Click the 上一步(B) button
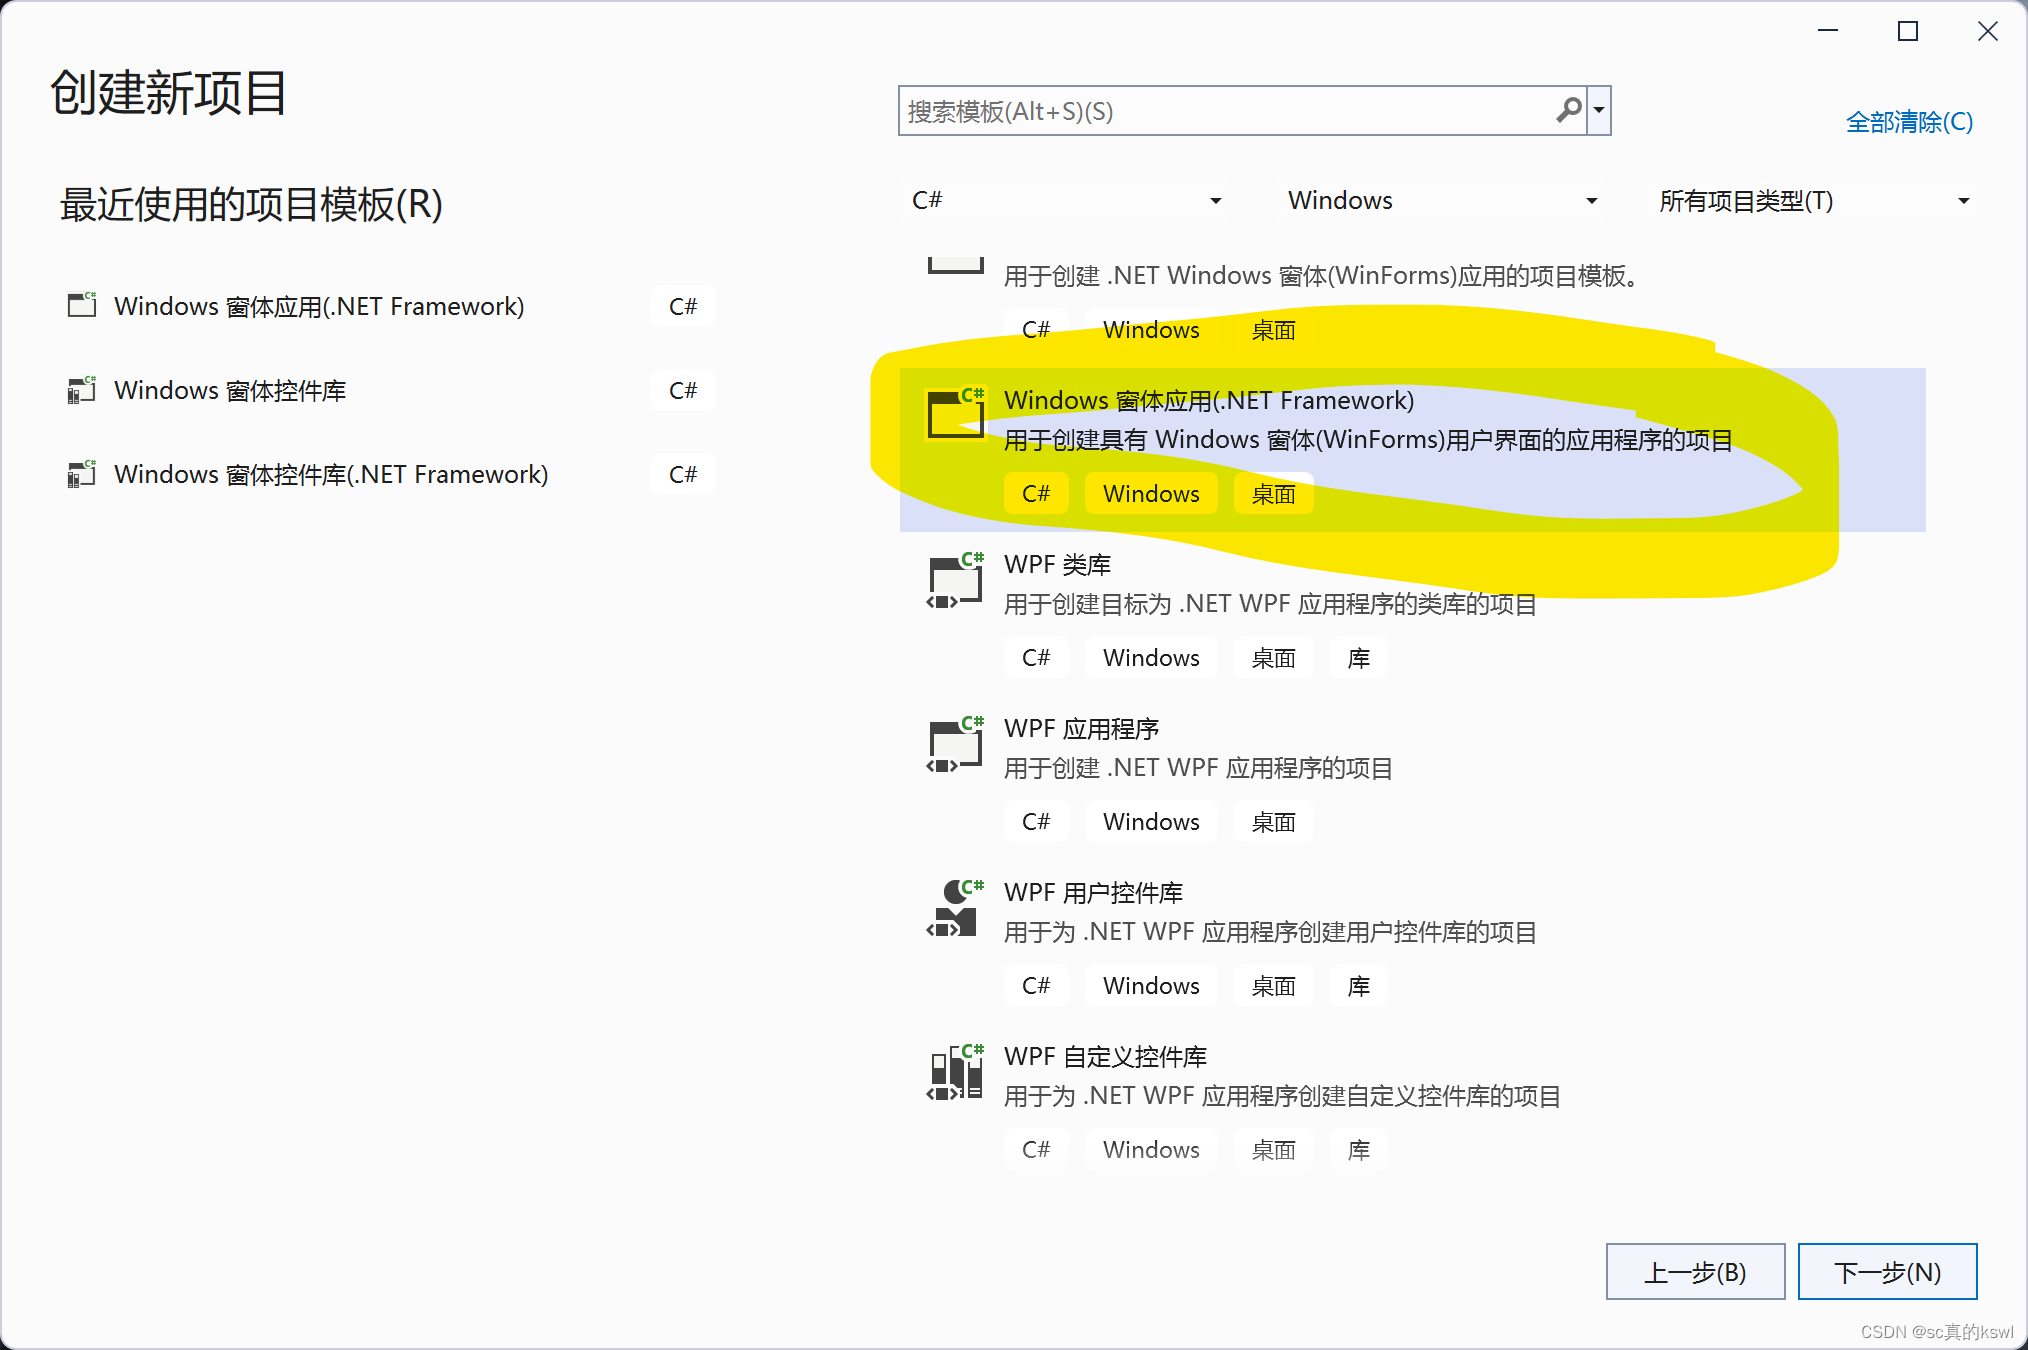This screenshot has width=2028, height=1350. pyautogui.click(x=1694, y=1272)
